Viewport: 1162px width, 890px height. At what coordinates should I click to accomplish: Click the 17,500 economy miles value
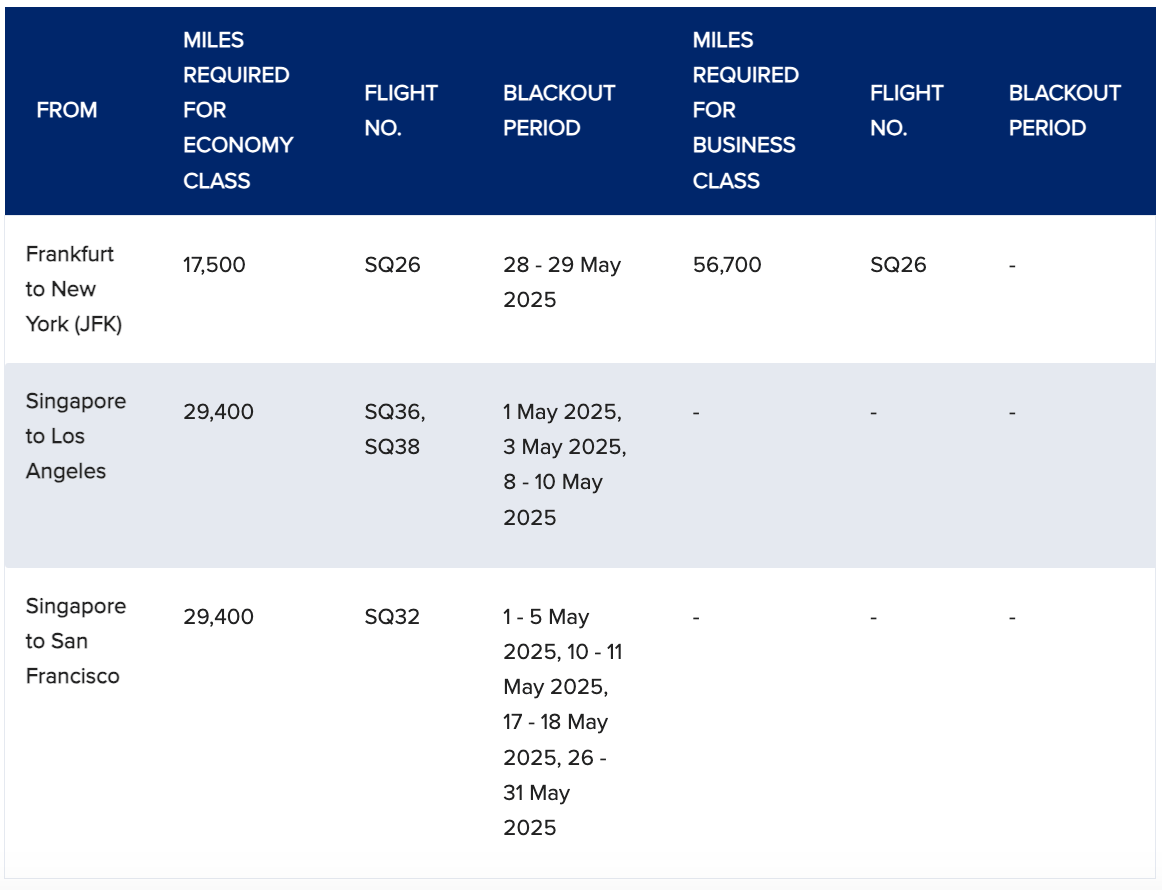214,265
